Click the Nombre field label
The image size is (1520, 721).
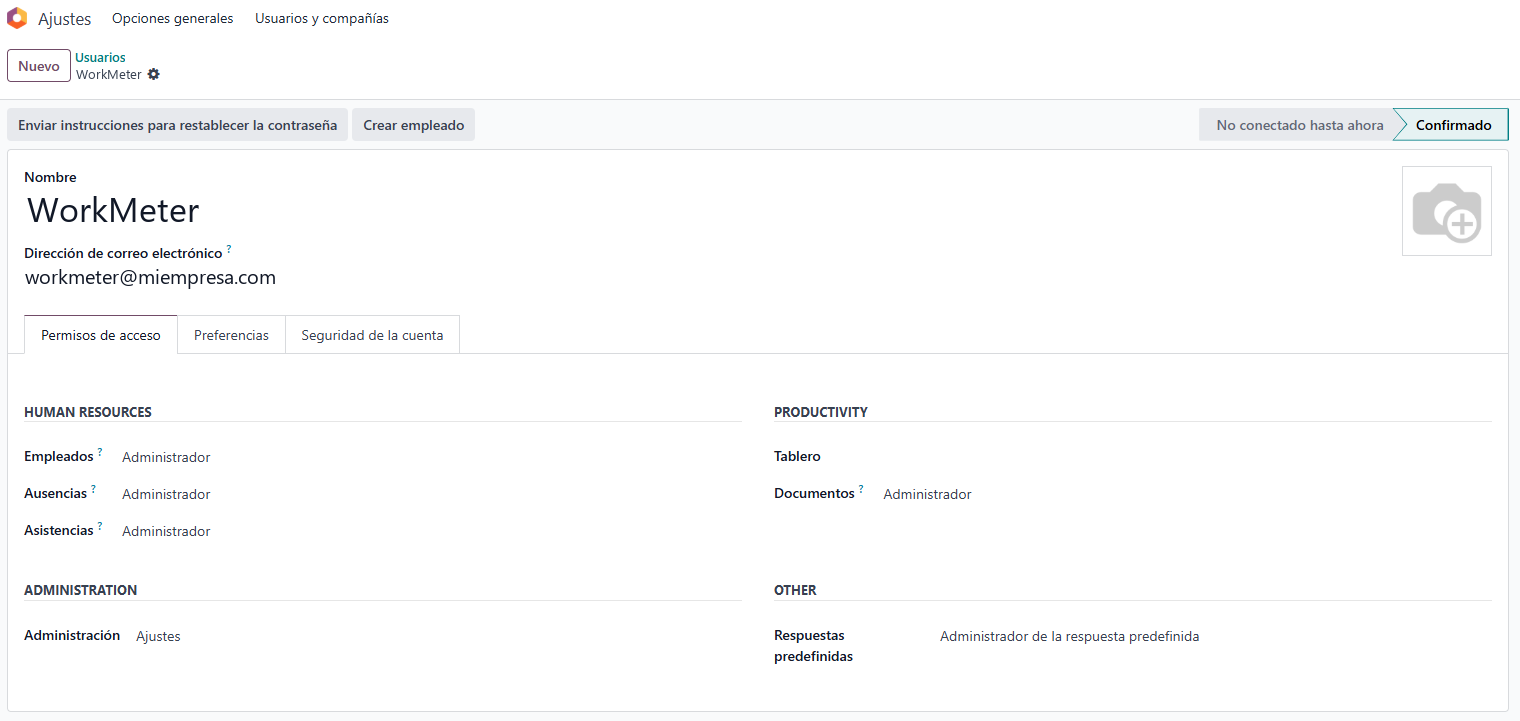(51, 177)
